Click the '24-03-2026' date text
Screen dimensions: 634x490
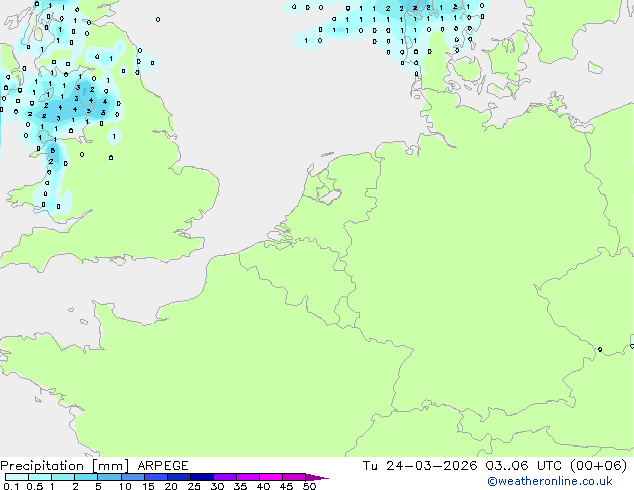point(431,466)
